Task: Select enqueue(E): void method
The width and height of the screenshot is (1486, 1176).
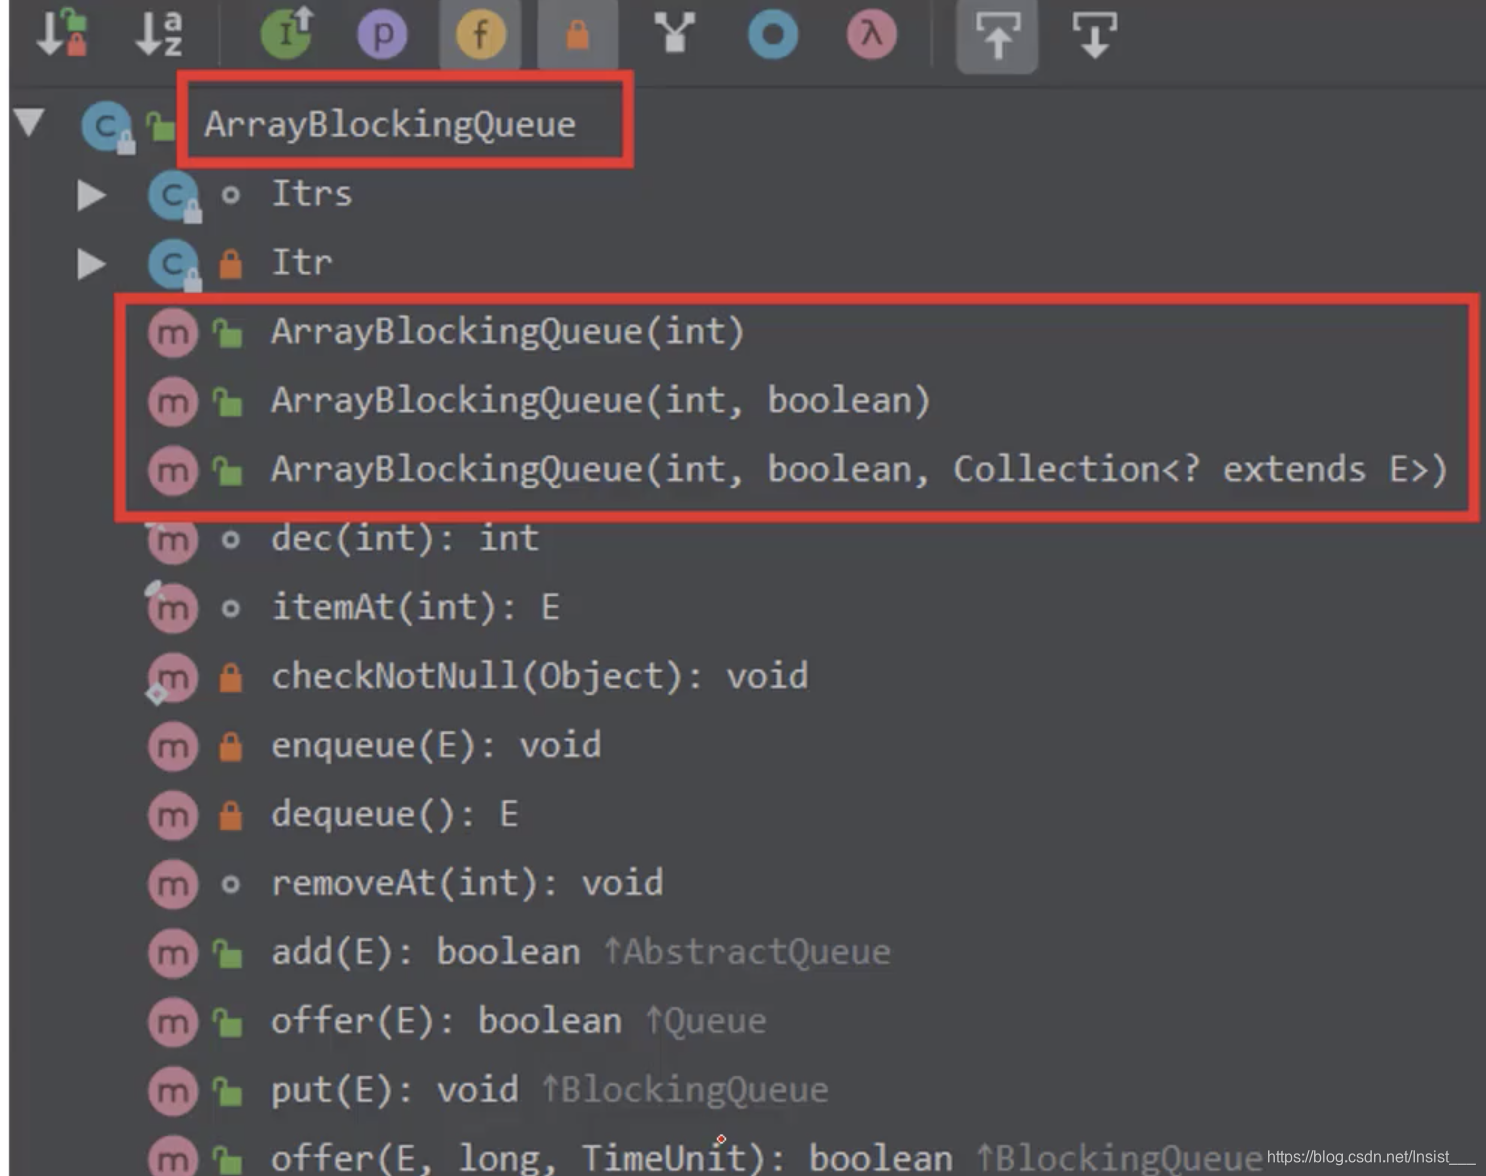Action: 436,745
